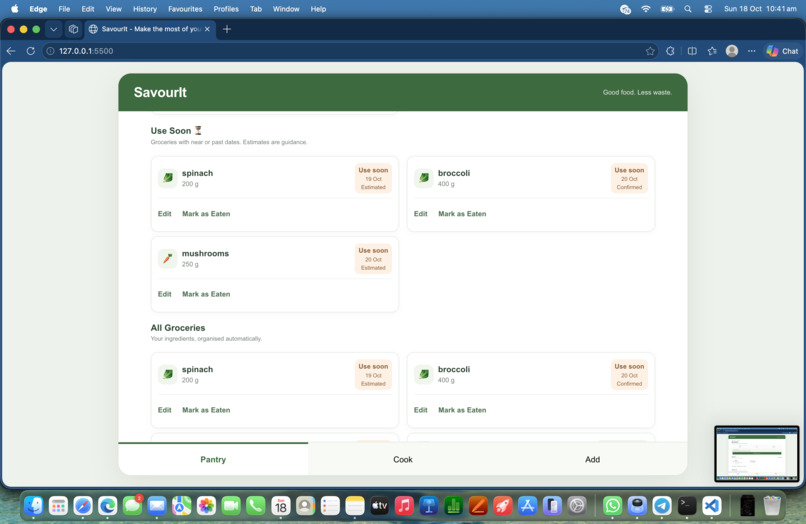
Task: Open the App Store from the Dock
Action: click(527, 506)
